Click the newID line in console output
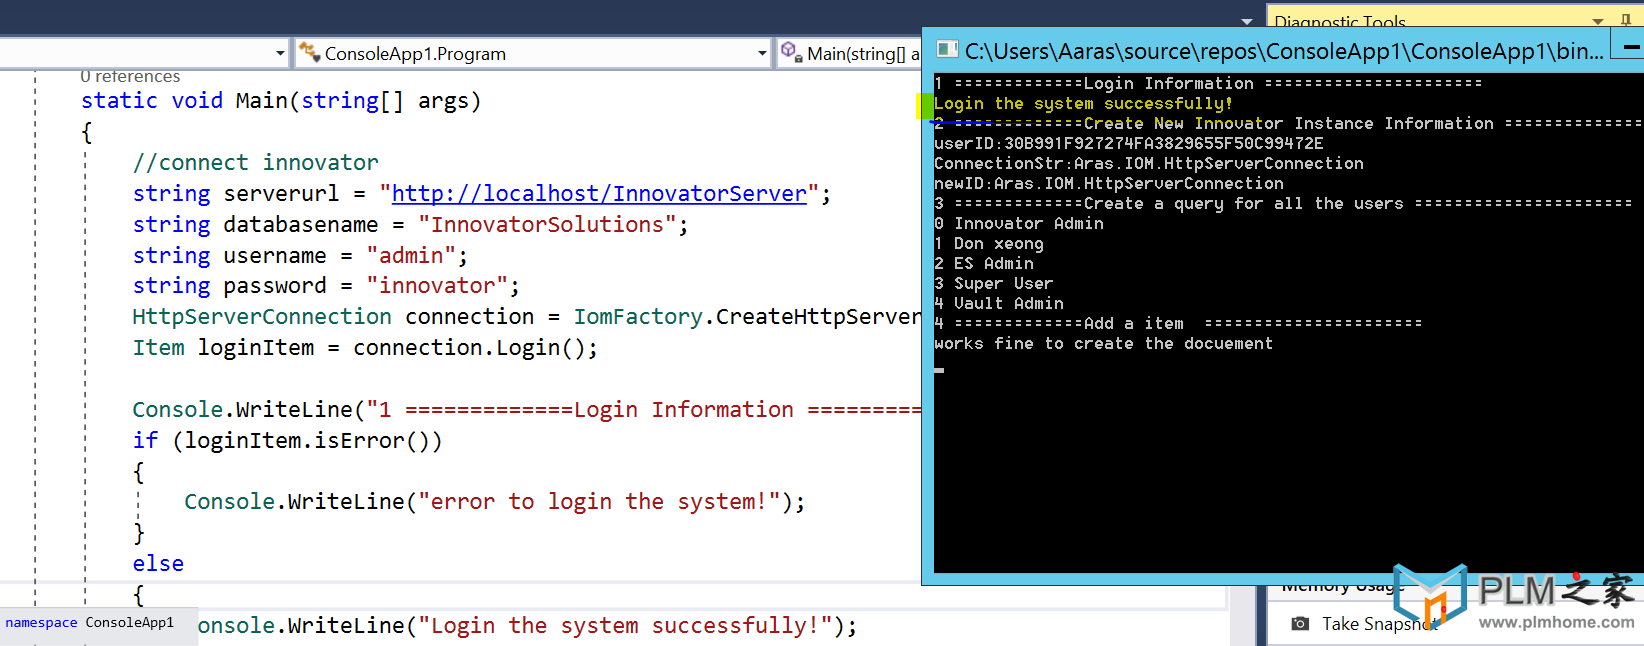 1109,184
